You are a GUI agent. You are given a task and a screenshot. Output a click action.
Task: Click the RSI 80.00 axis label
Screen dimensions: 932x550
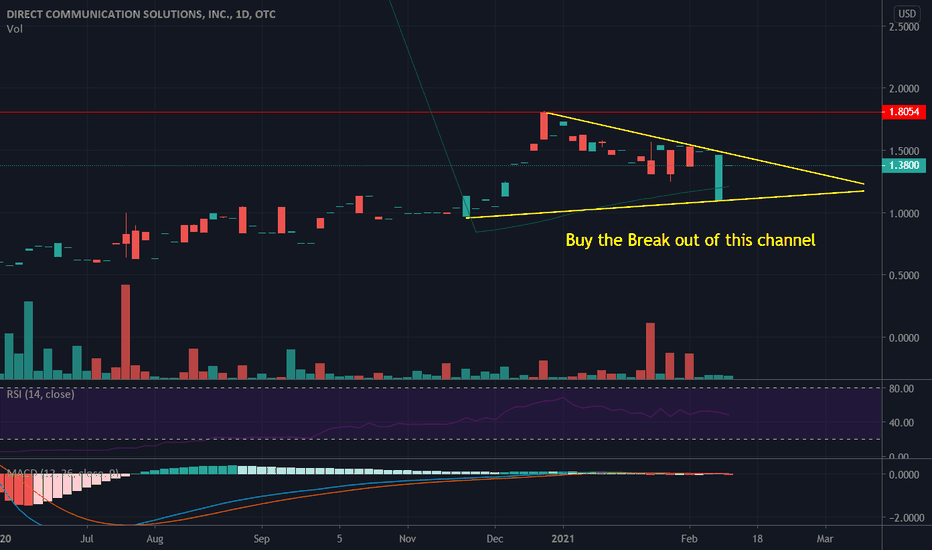pos(902,389)
